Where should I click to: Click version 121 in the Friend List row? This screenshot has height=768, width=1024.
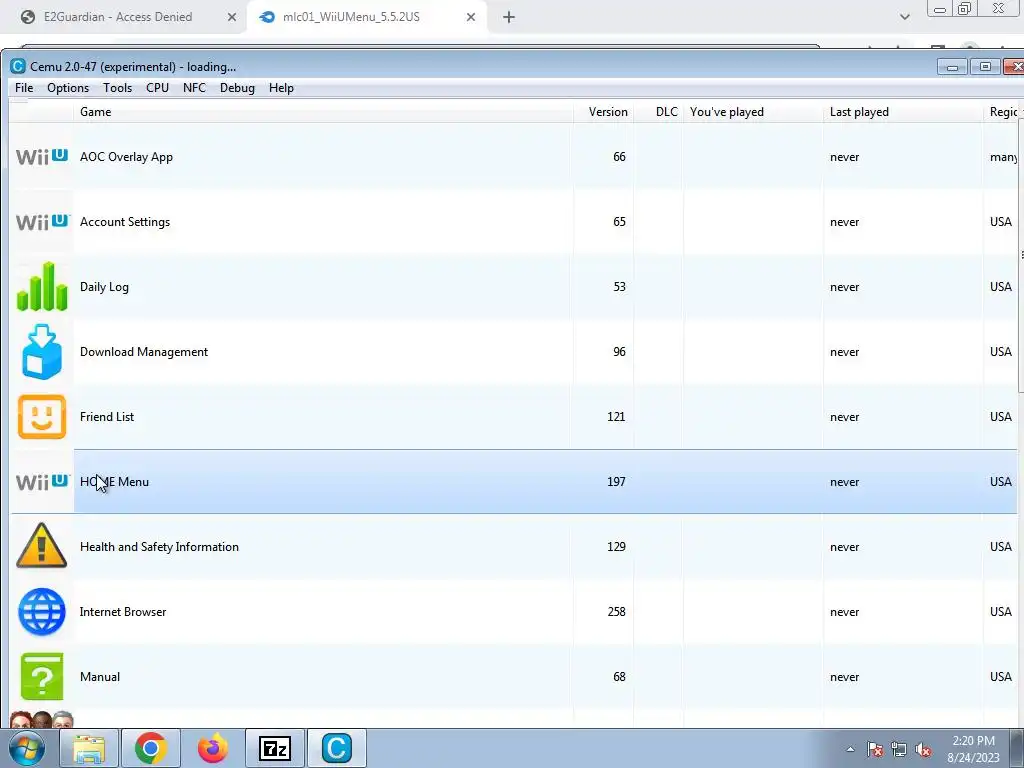click(616, 417)
